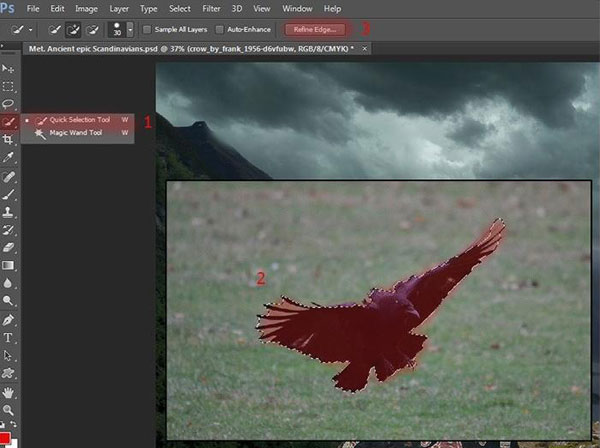600x448 pixels.
Task: Choose the Subtract from selection mode
Action: tap(92, 29)
